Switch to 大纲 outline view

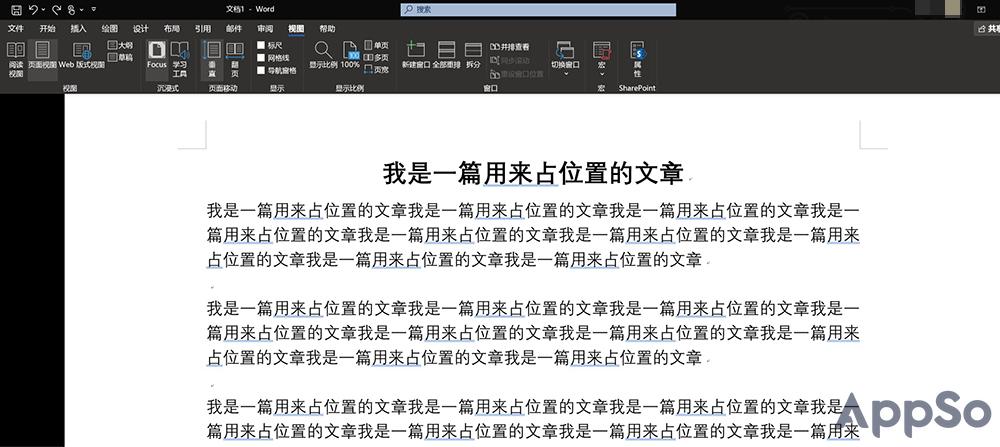pos(121,45)
